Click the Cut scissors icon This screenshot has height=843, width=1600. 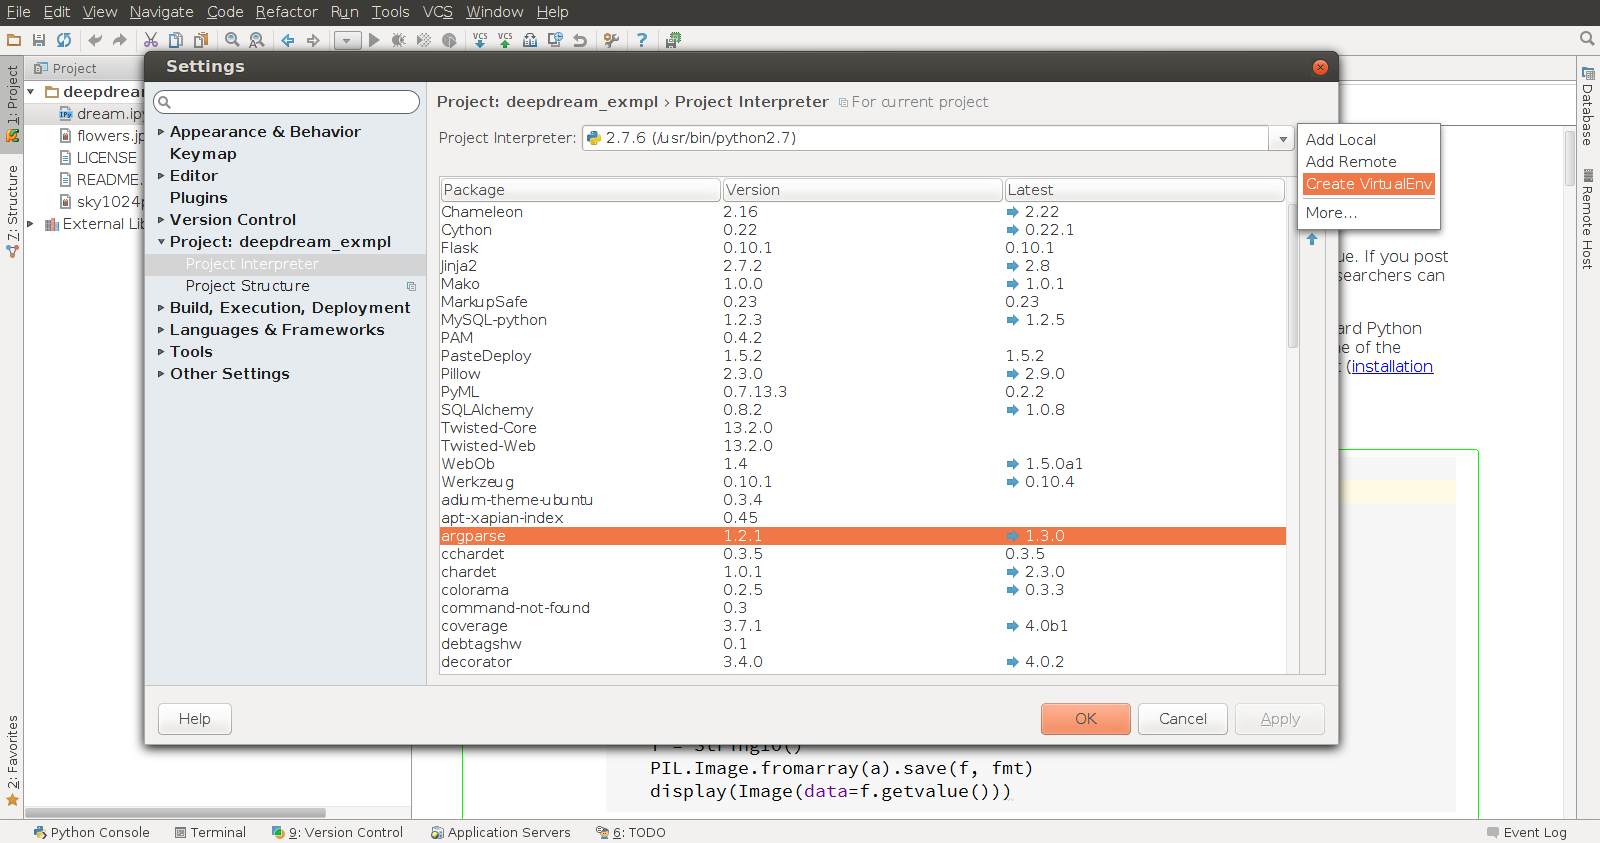151,40
